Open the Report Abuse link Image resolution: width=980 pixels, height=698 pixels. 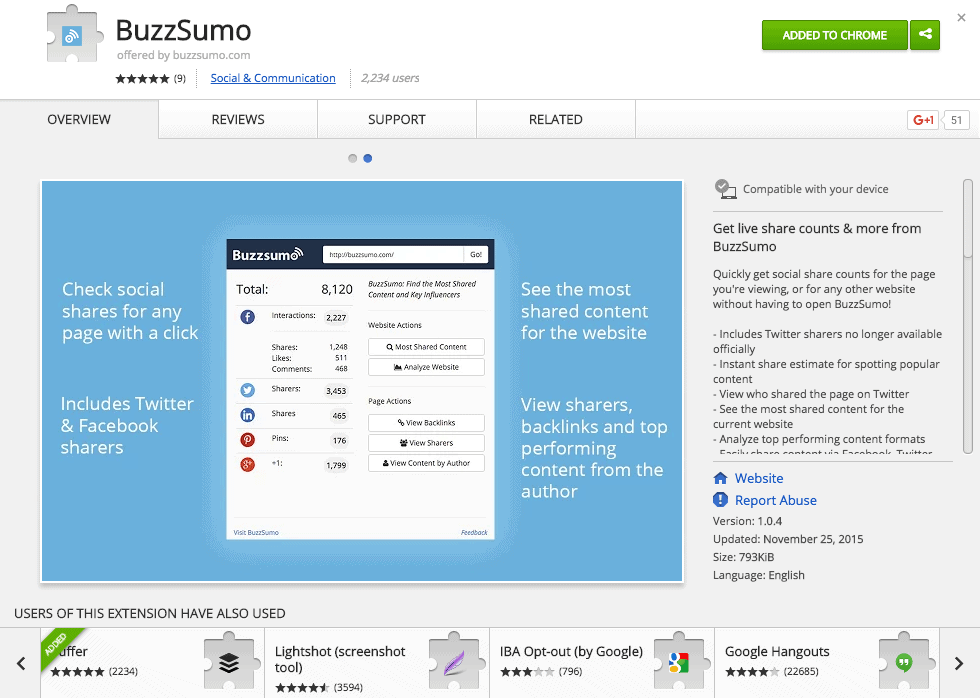tap(776, 500)
